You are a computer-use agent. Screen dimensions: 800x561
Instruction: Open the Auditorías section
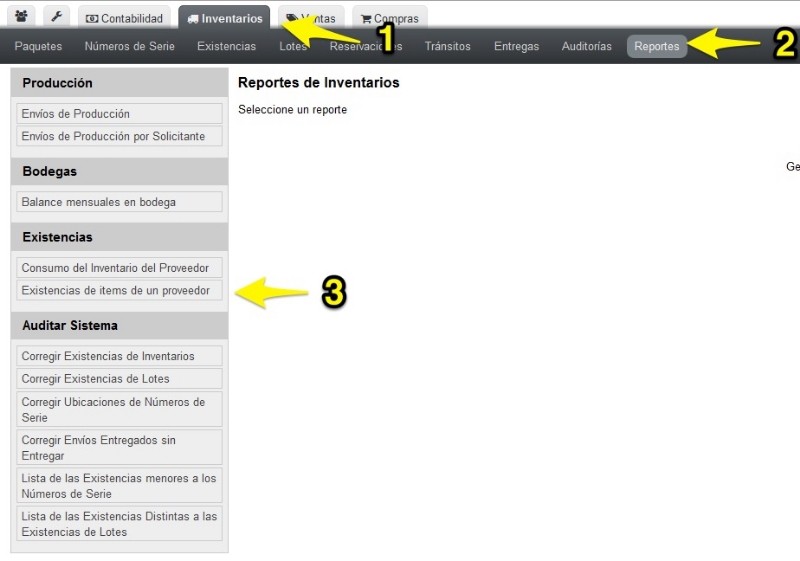[587, 46]
